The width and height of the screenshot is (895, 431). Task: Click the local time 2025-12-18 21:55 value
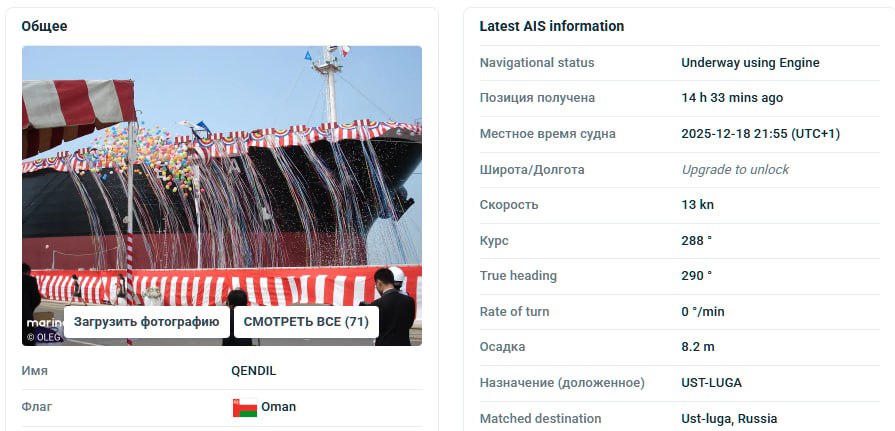tap(760, 134)
